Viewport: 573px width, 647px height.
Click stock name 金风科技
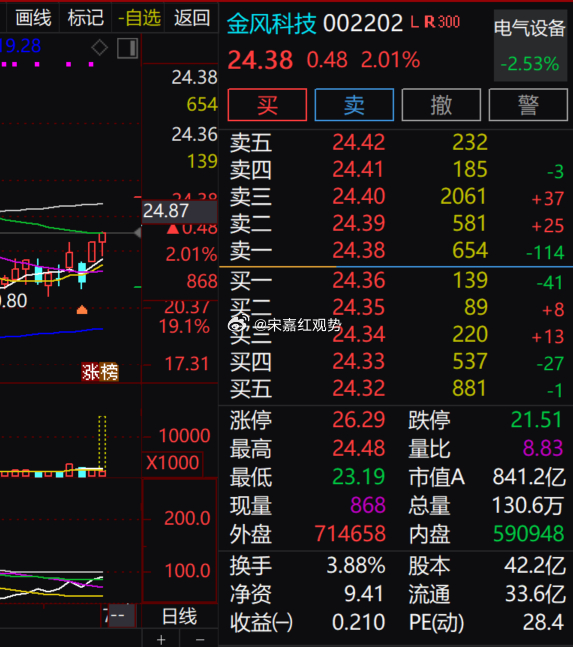tap(271, 23)
